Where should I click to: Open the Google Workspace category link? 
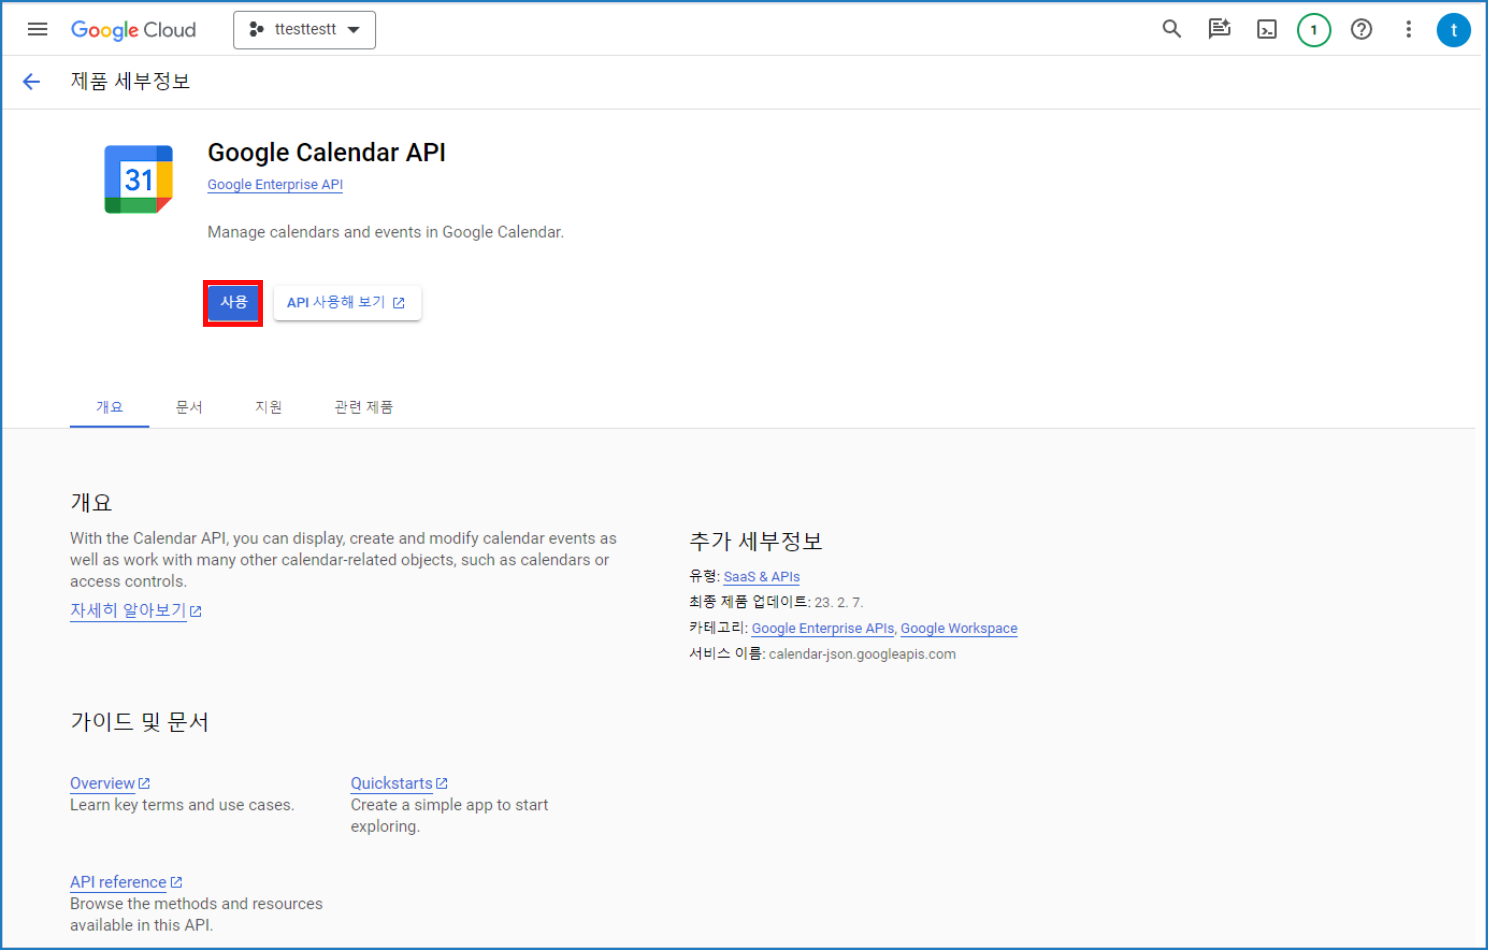click(x=958, y=628)
